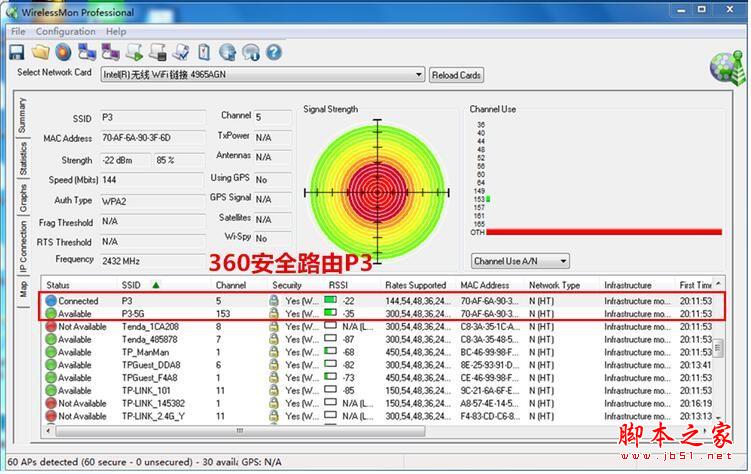Screen dimensions: 751x474
Task: Click the SSID field showing P3
Action: (x=152, y=118)
